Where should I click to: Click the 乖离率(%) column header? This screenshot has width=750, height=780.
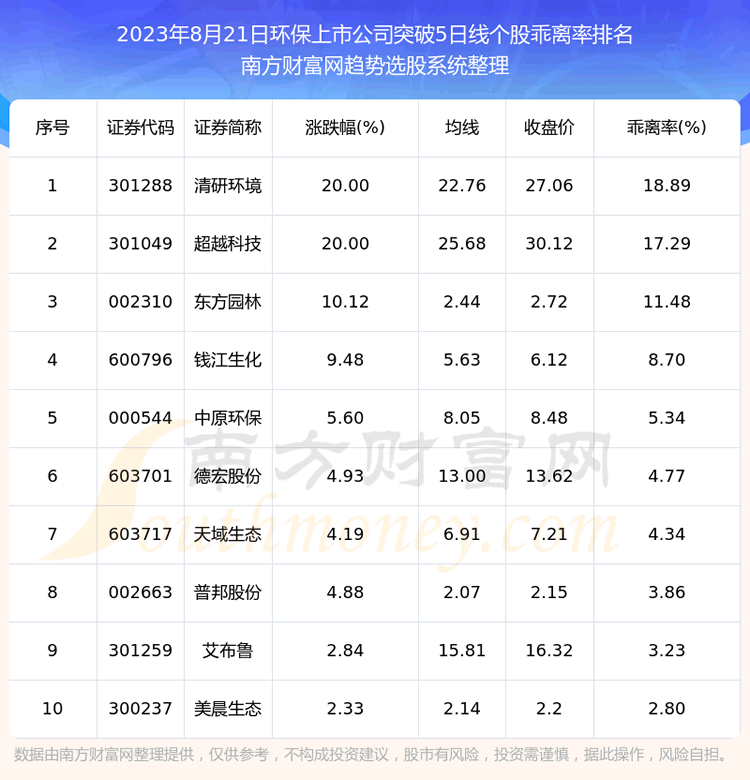tap(666, 128)
